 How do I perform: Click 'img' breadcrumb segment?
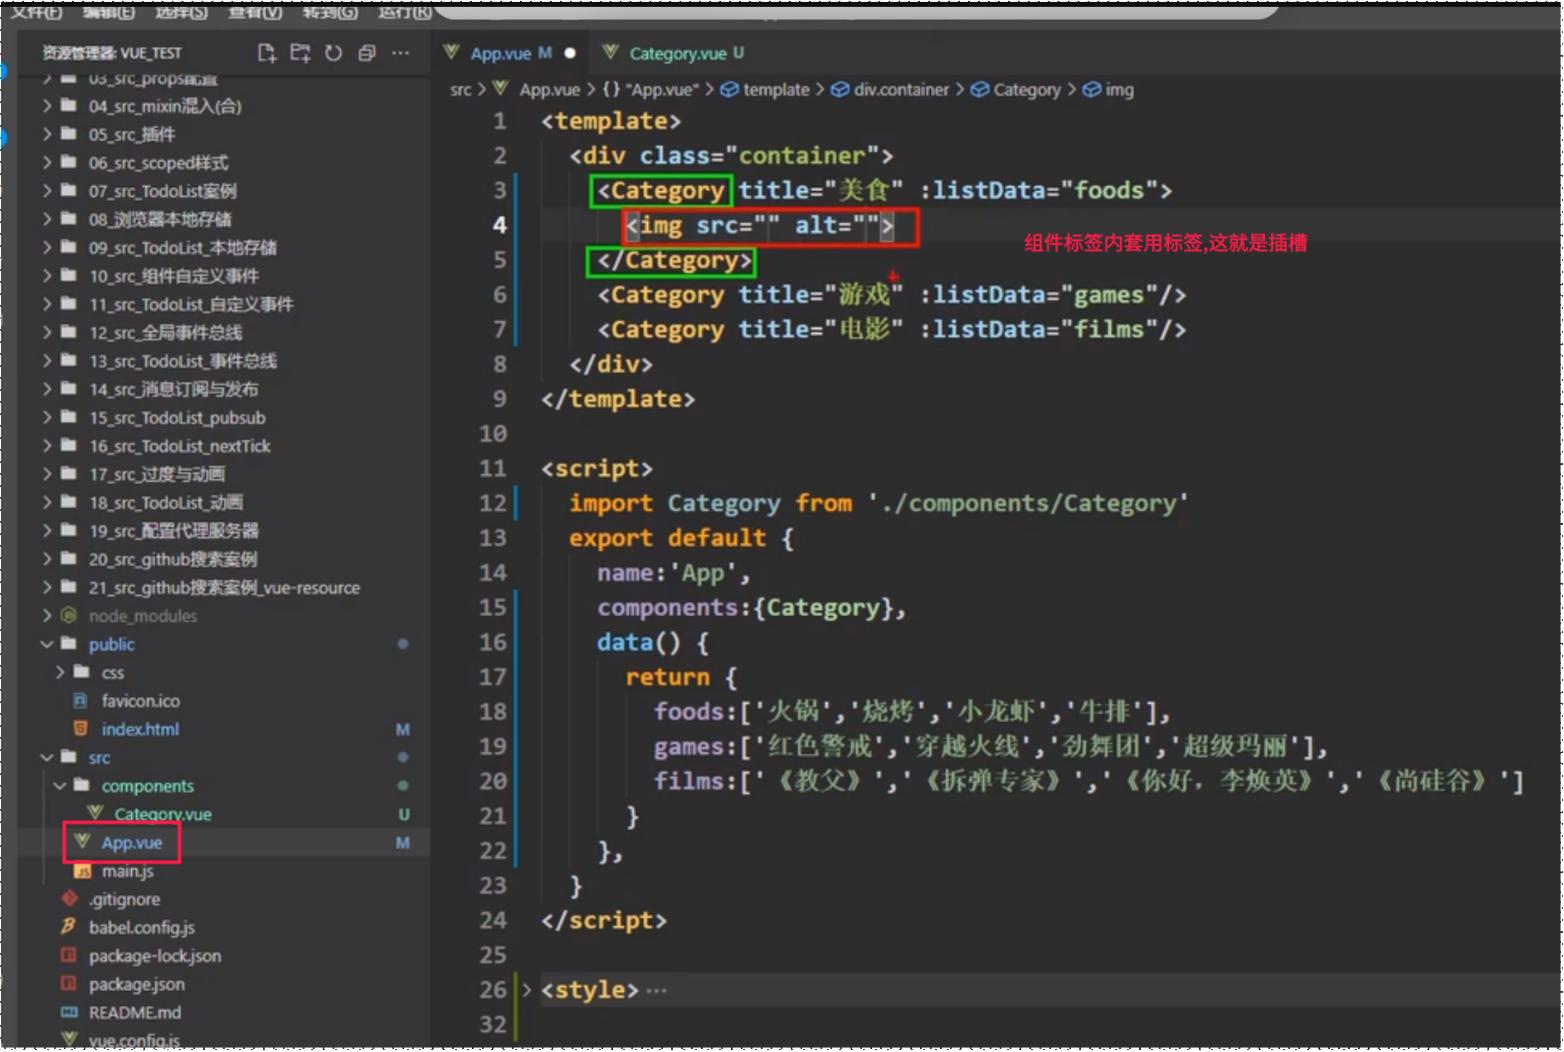coord(1119,90)
